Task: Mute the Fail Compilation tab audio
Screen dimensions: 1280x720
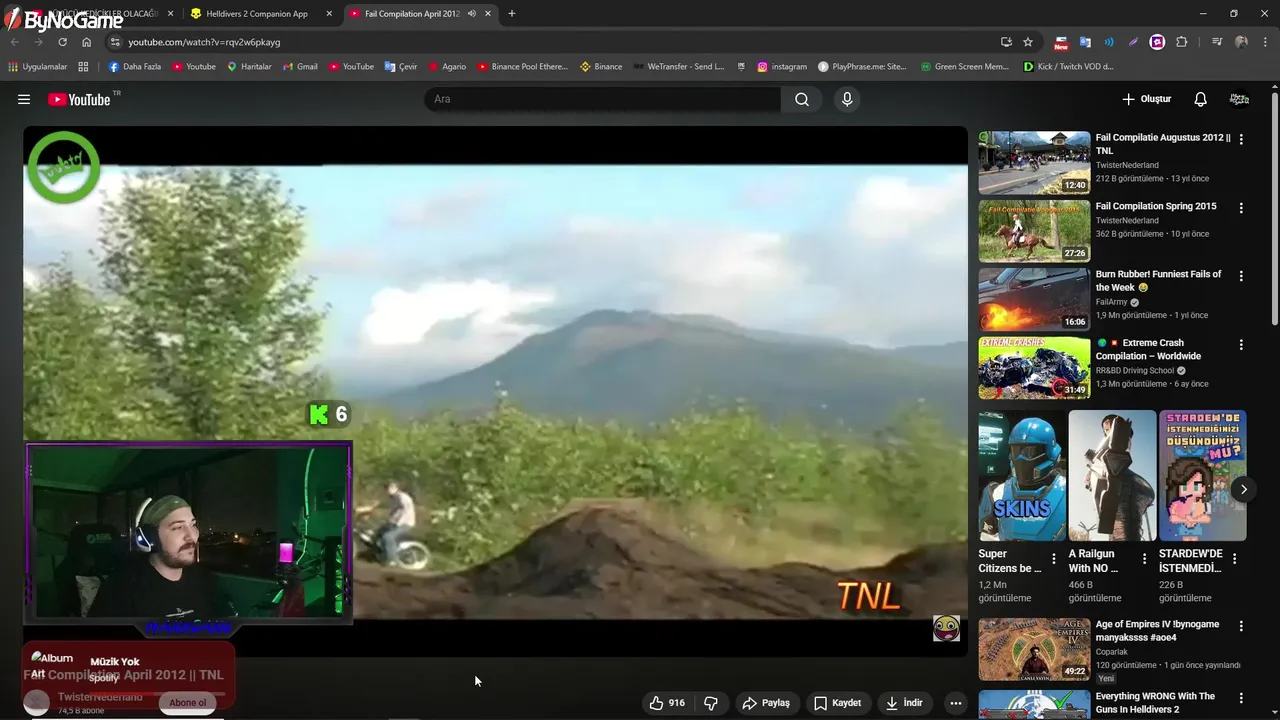Action: [471, 14]
